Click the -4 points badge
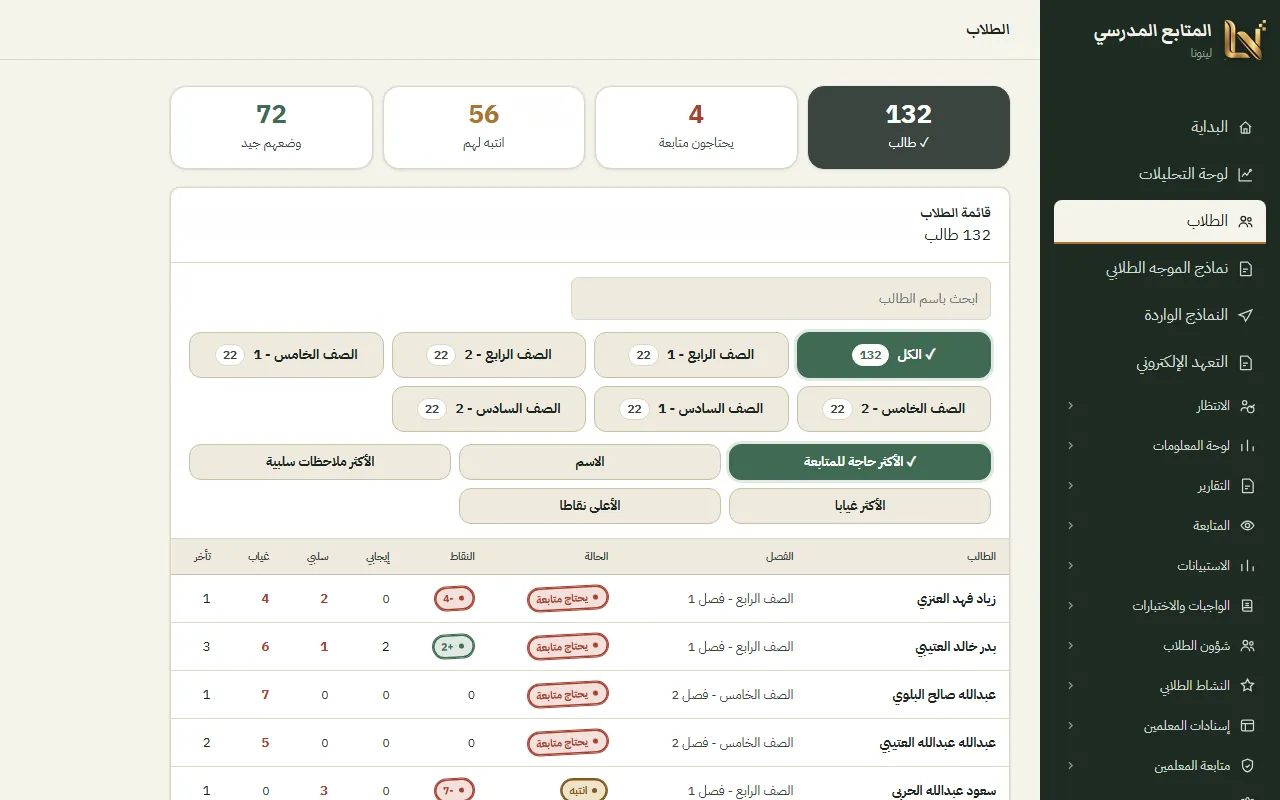Screen dimensions: 1280x800 (x=454, y=599)
